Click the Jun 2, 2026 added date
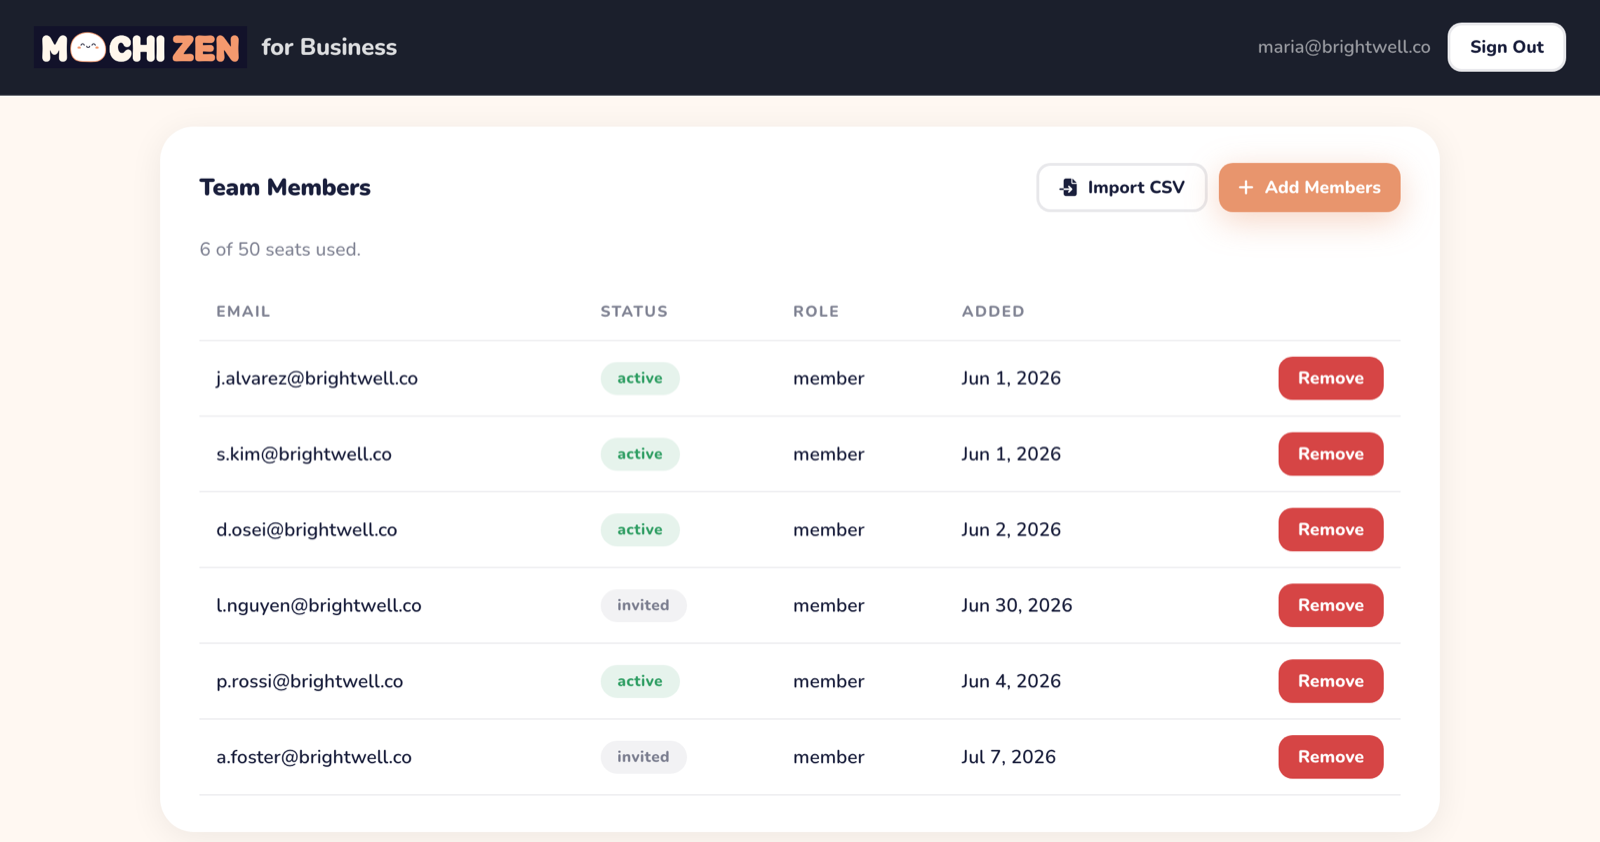The image size is (1600, 842). coord(1011,530)
